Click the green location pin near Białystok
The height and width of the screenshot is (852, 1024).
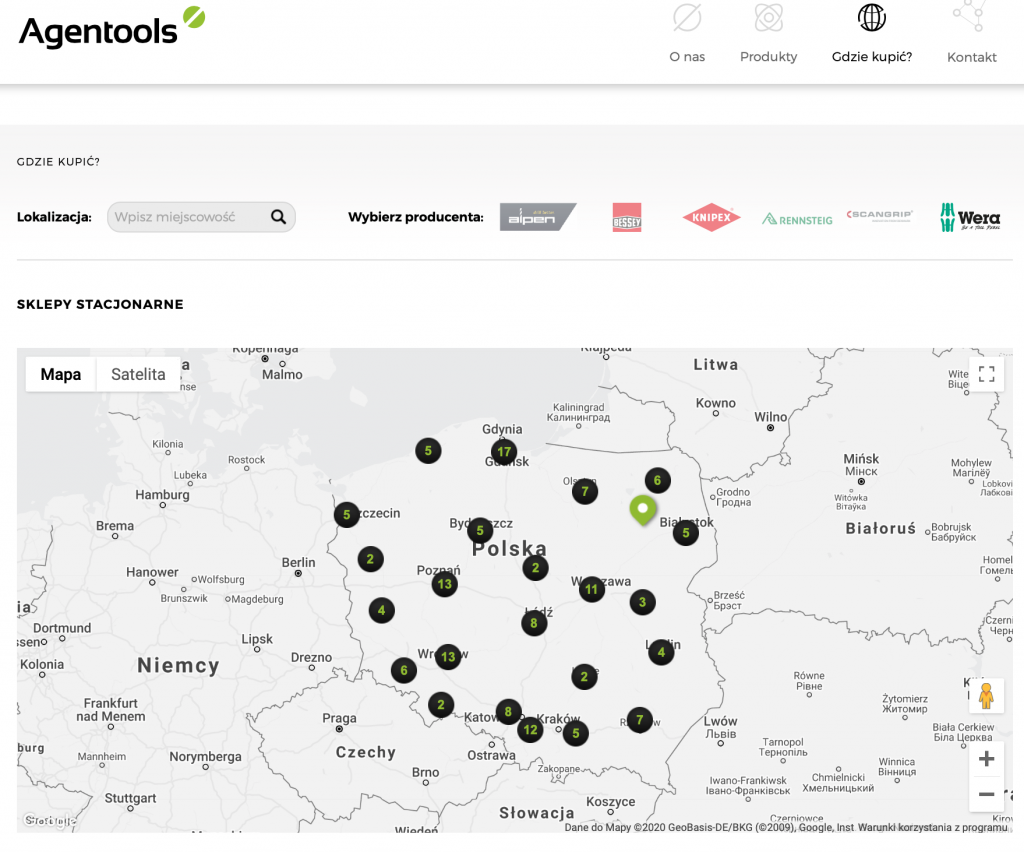click(x=643, y=510)
